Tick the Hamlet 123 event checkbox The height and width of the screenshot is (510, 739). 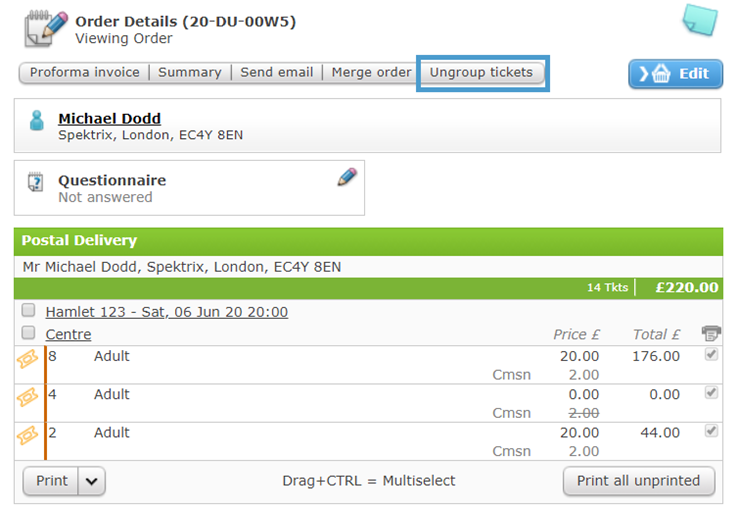[x=28, y=310]
